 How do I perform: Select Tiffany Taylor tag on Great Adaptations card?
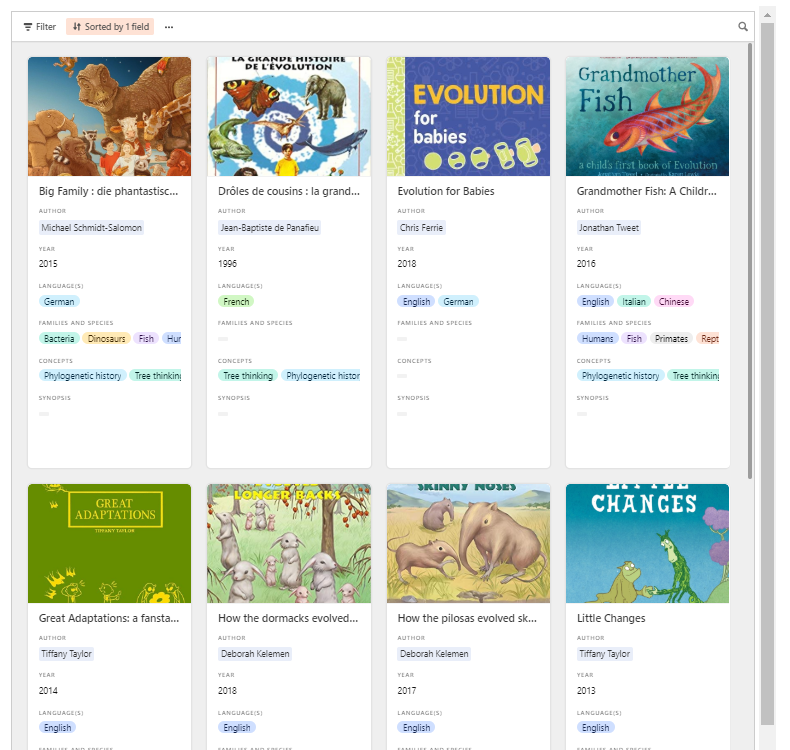[x=66, y=654]
